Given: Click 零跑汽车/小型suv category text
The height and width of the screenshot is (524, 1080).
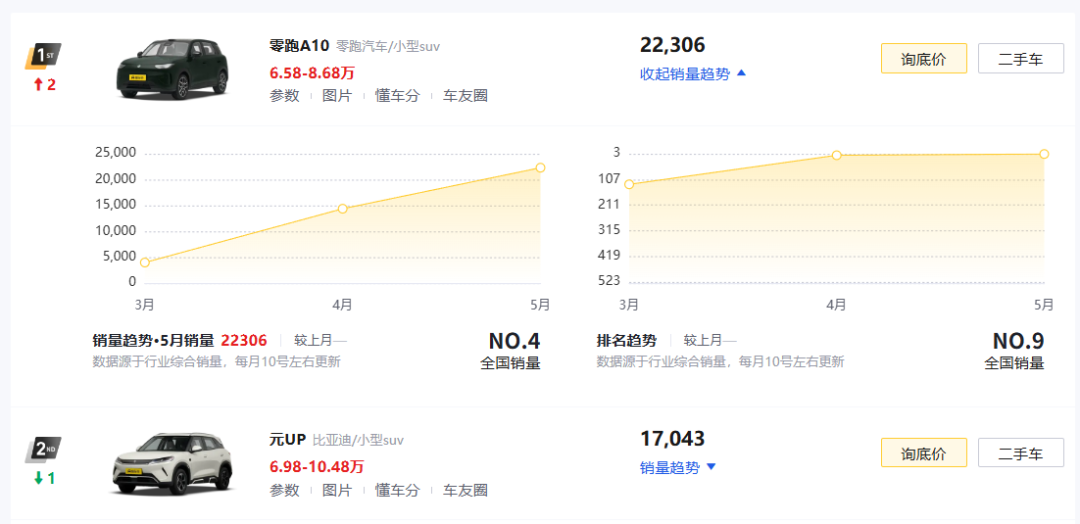Looking at the screenshot, I should click(x=388, y=47).
